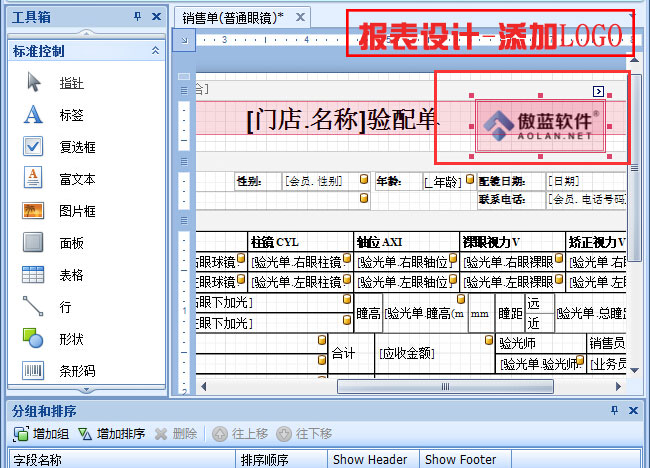Pick the 复选框 checkbox control
This screenshot has height=468, width=650.
click(76, 147)
